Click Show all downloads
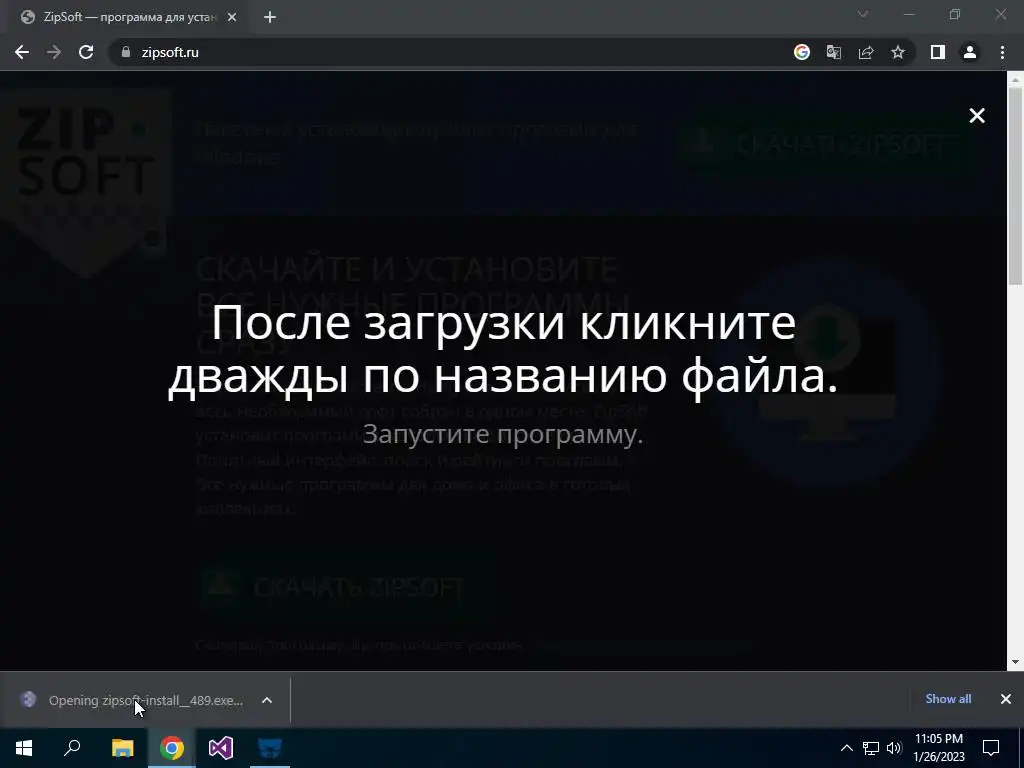 [x=948, y=699]
